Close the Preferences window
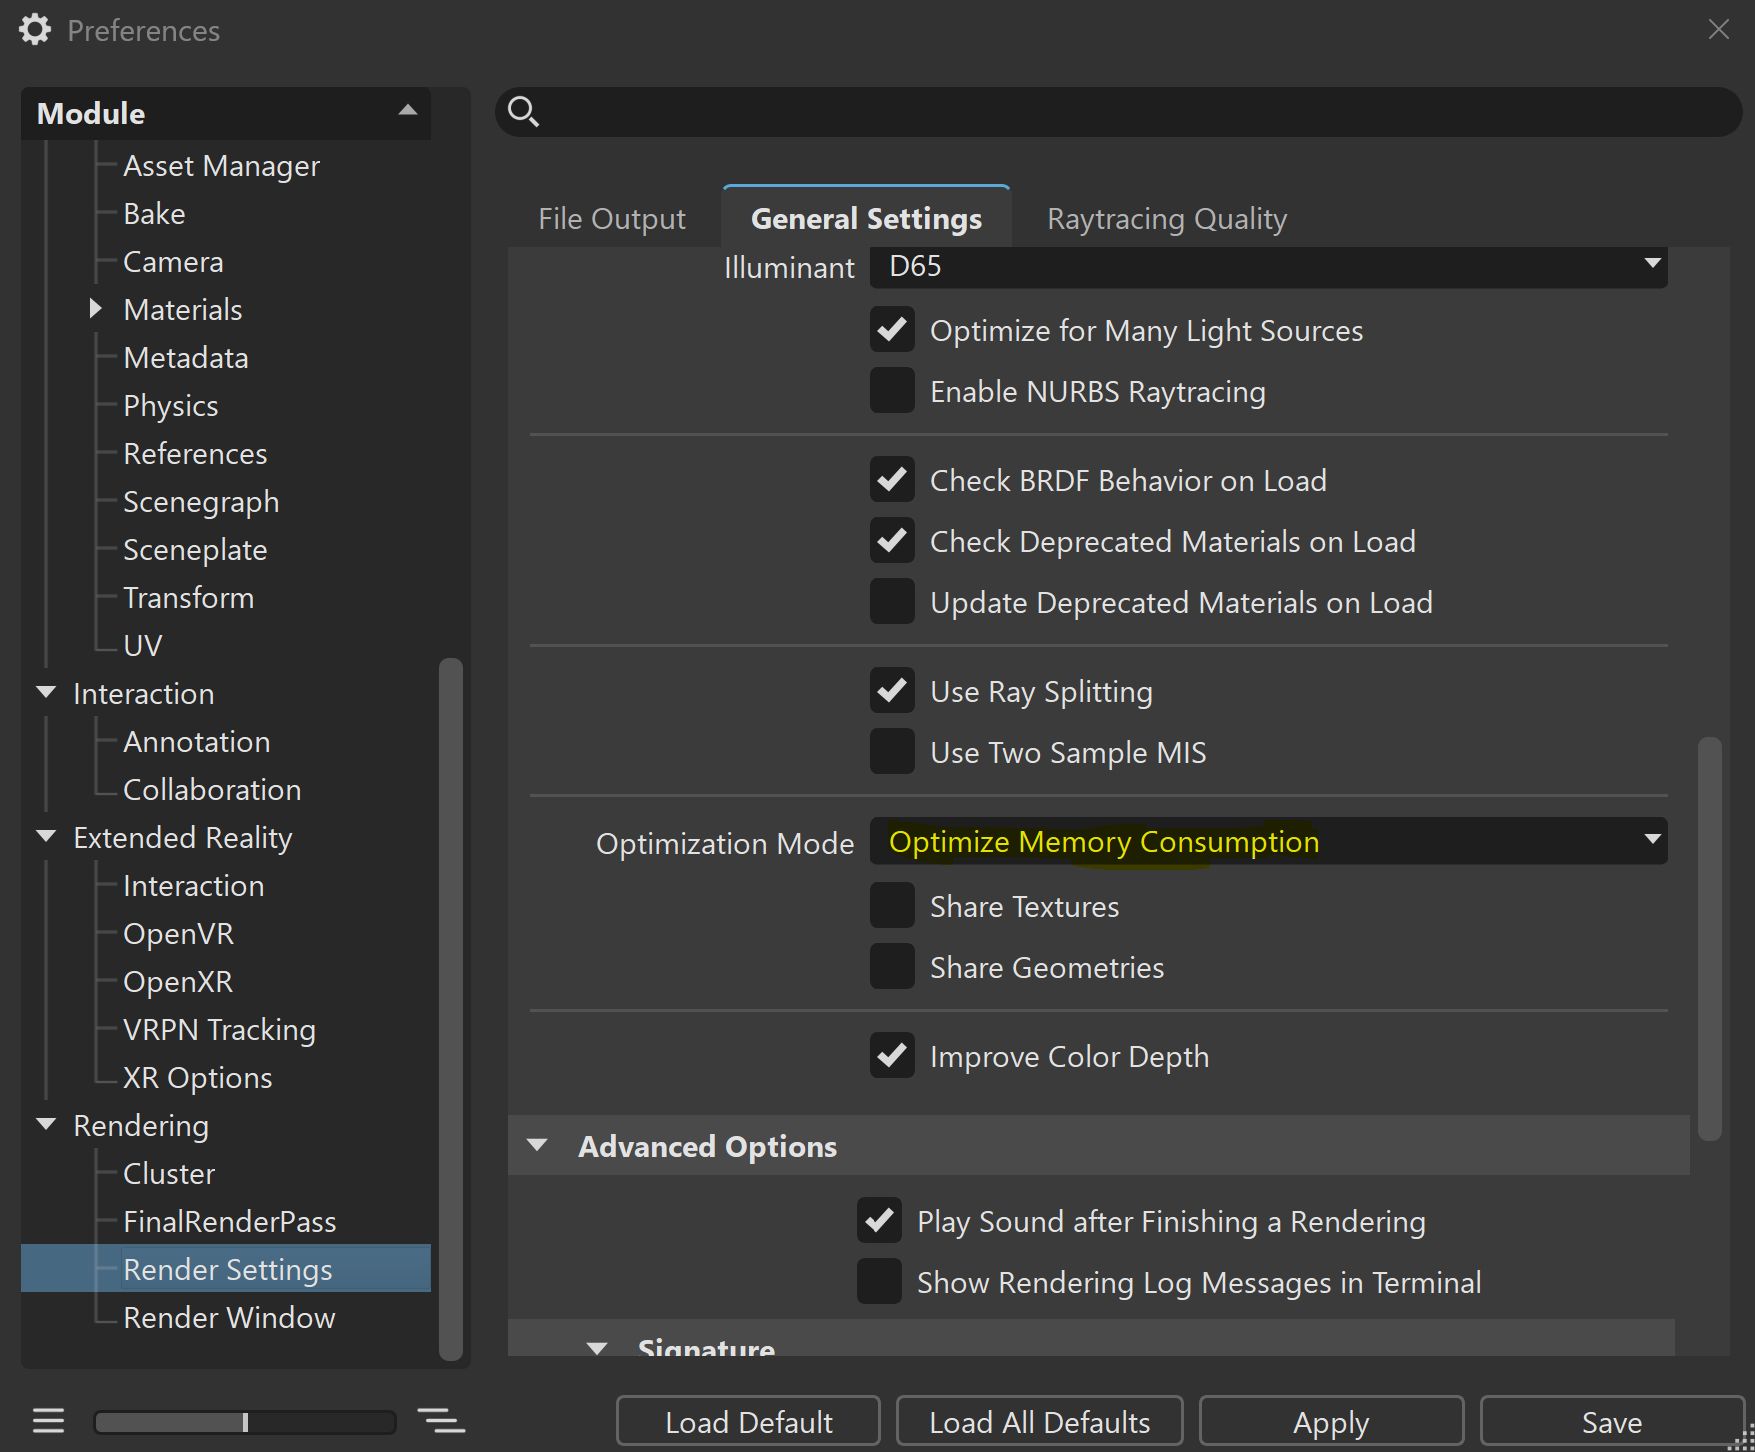Image resolution: width=1755 pixels, height=1452 pixels. coord(1718,30)
